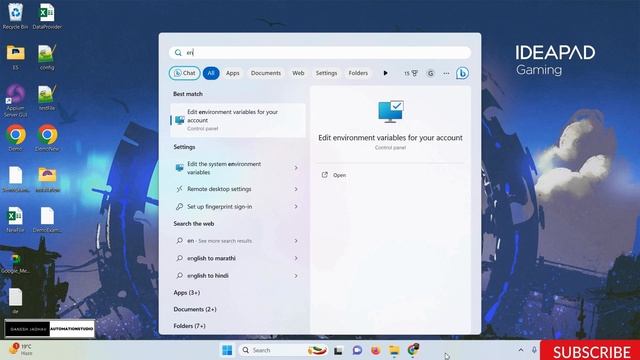Launch Appium Server GUI shortcut

tap(16, 100)
